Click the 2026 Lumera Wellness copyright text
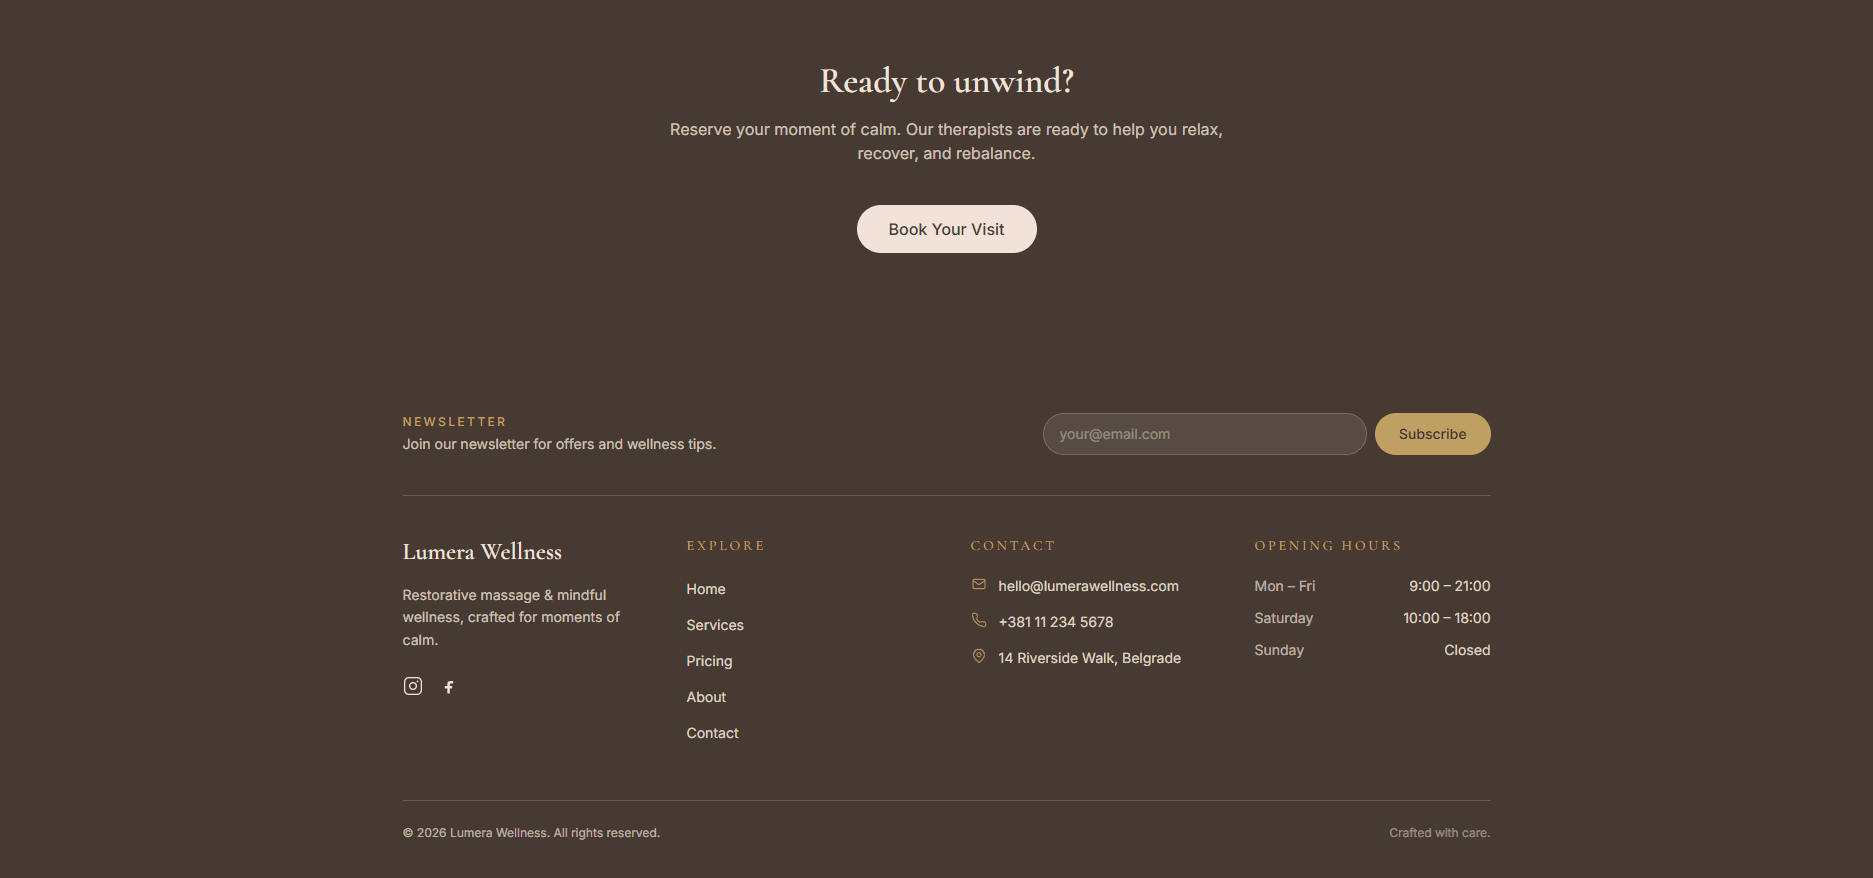1873x878 pixels. pyautogui.click(x=531, y=833)
